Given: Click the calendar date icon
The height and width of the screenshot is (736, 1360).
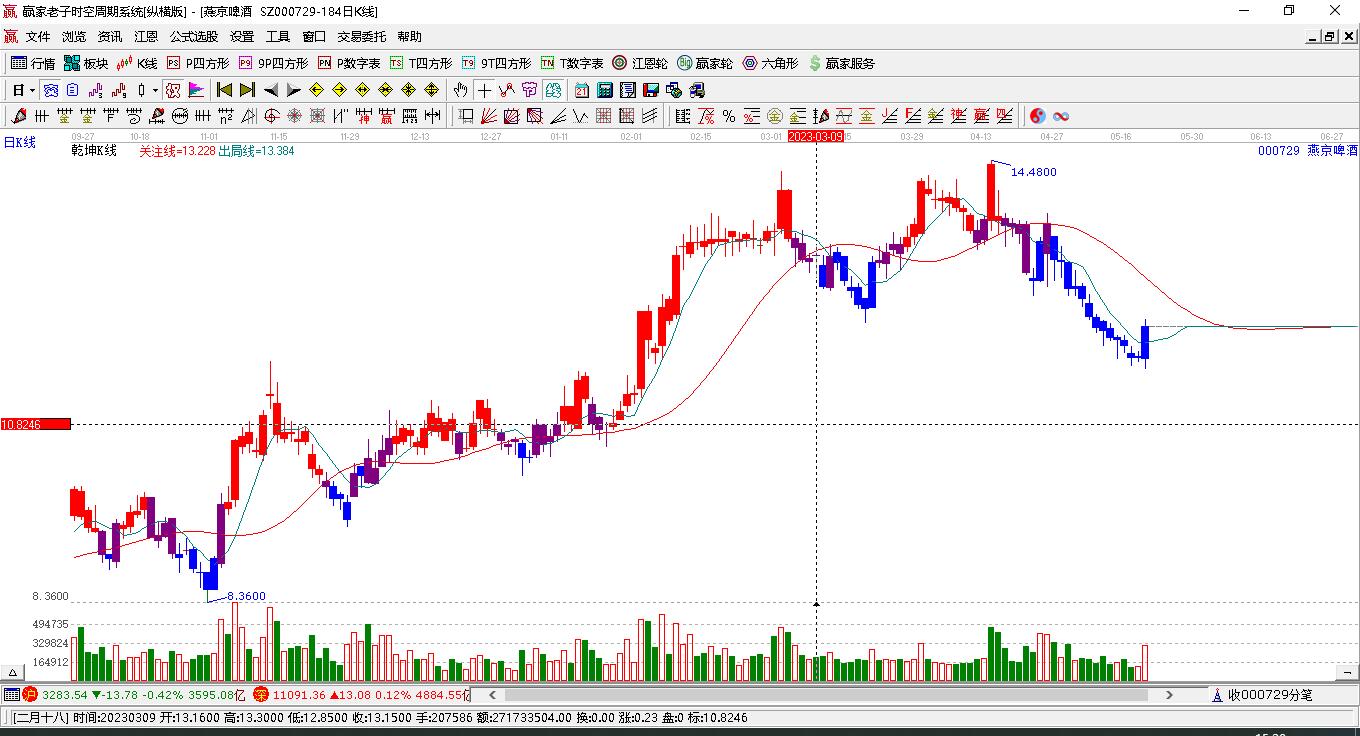Looking at the screenshot, I should coord(581,90).
